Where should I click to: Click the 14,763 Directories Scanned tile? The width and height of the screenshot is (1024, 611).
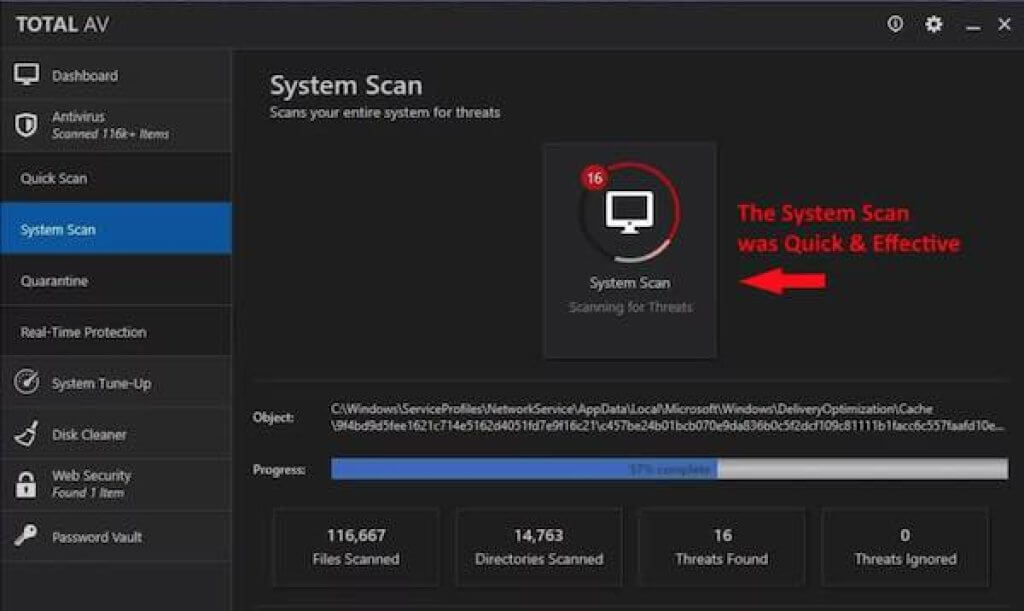539,546
